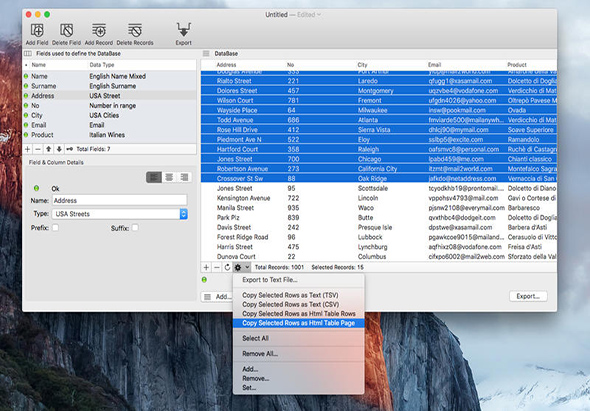The height and width of the screenshot is (411, 590).
Task: Click the minus icon below the records table
Action: (217, 268)
